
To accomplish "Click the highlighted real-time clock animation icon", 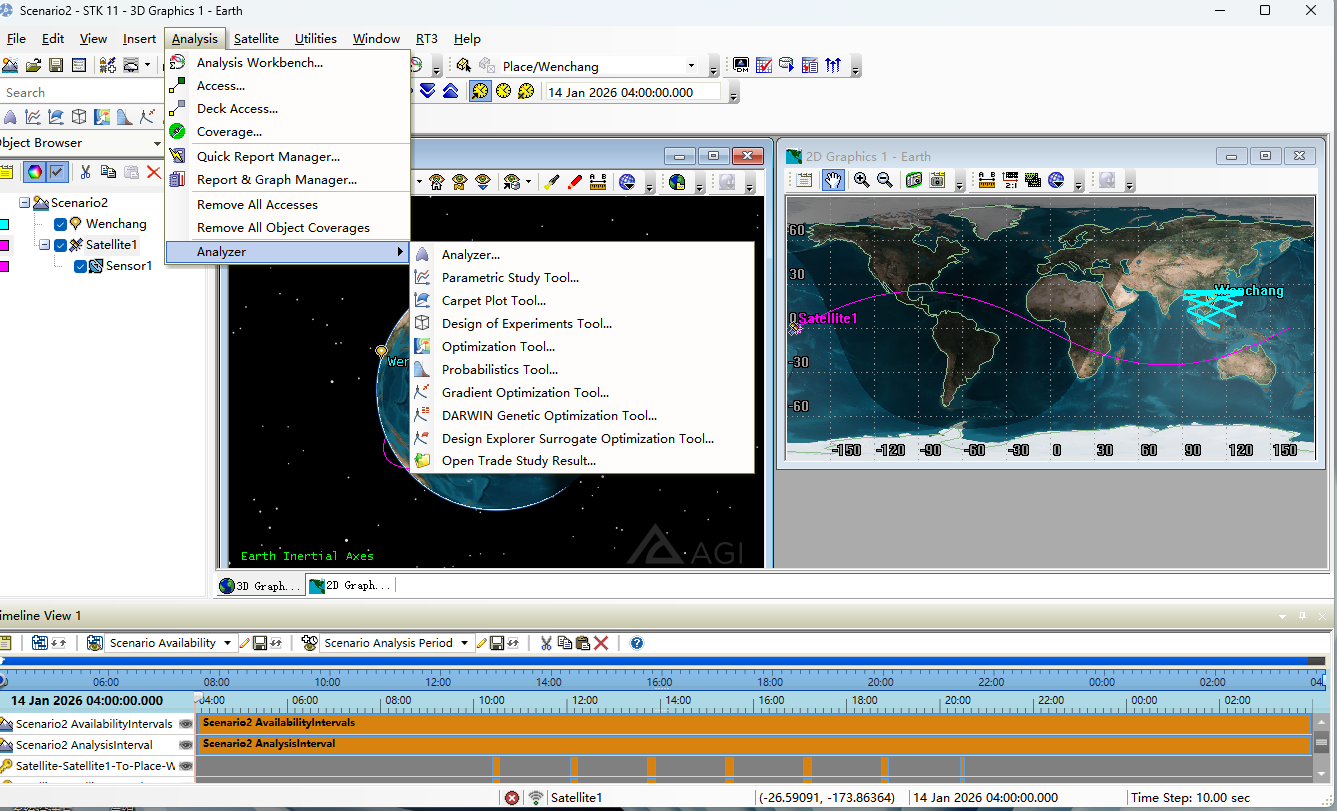I will 481,91.
